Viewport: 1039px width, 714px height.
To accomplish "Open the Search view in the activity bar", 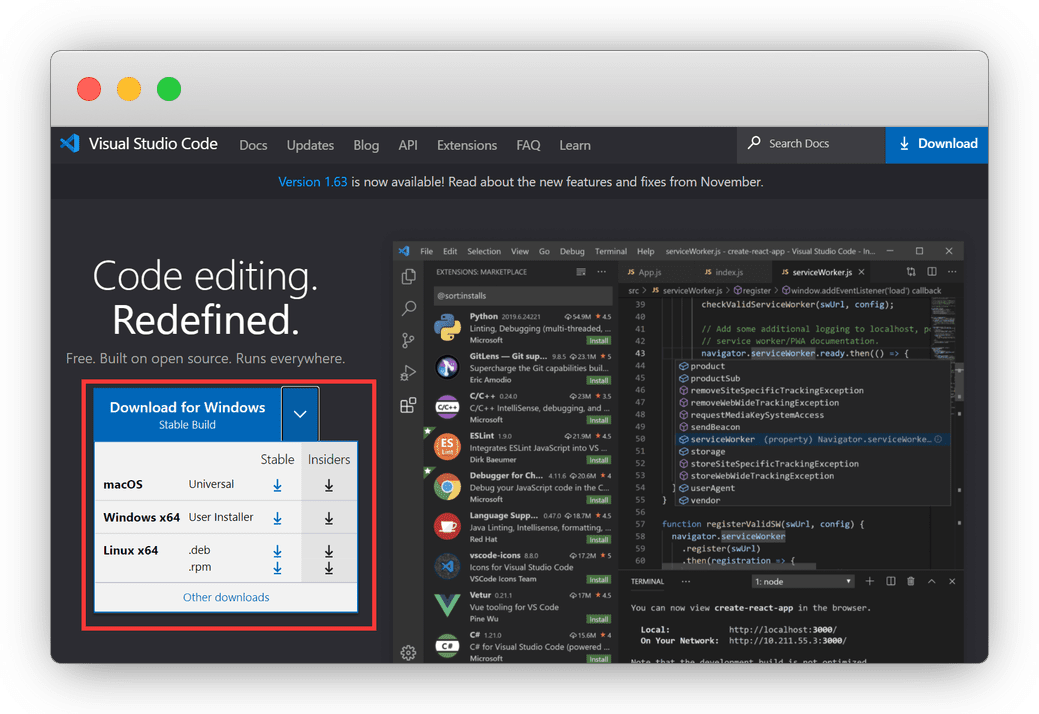I will tap(409, 309).
